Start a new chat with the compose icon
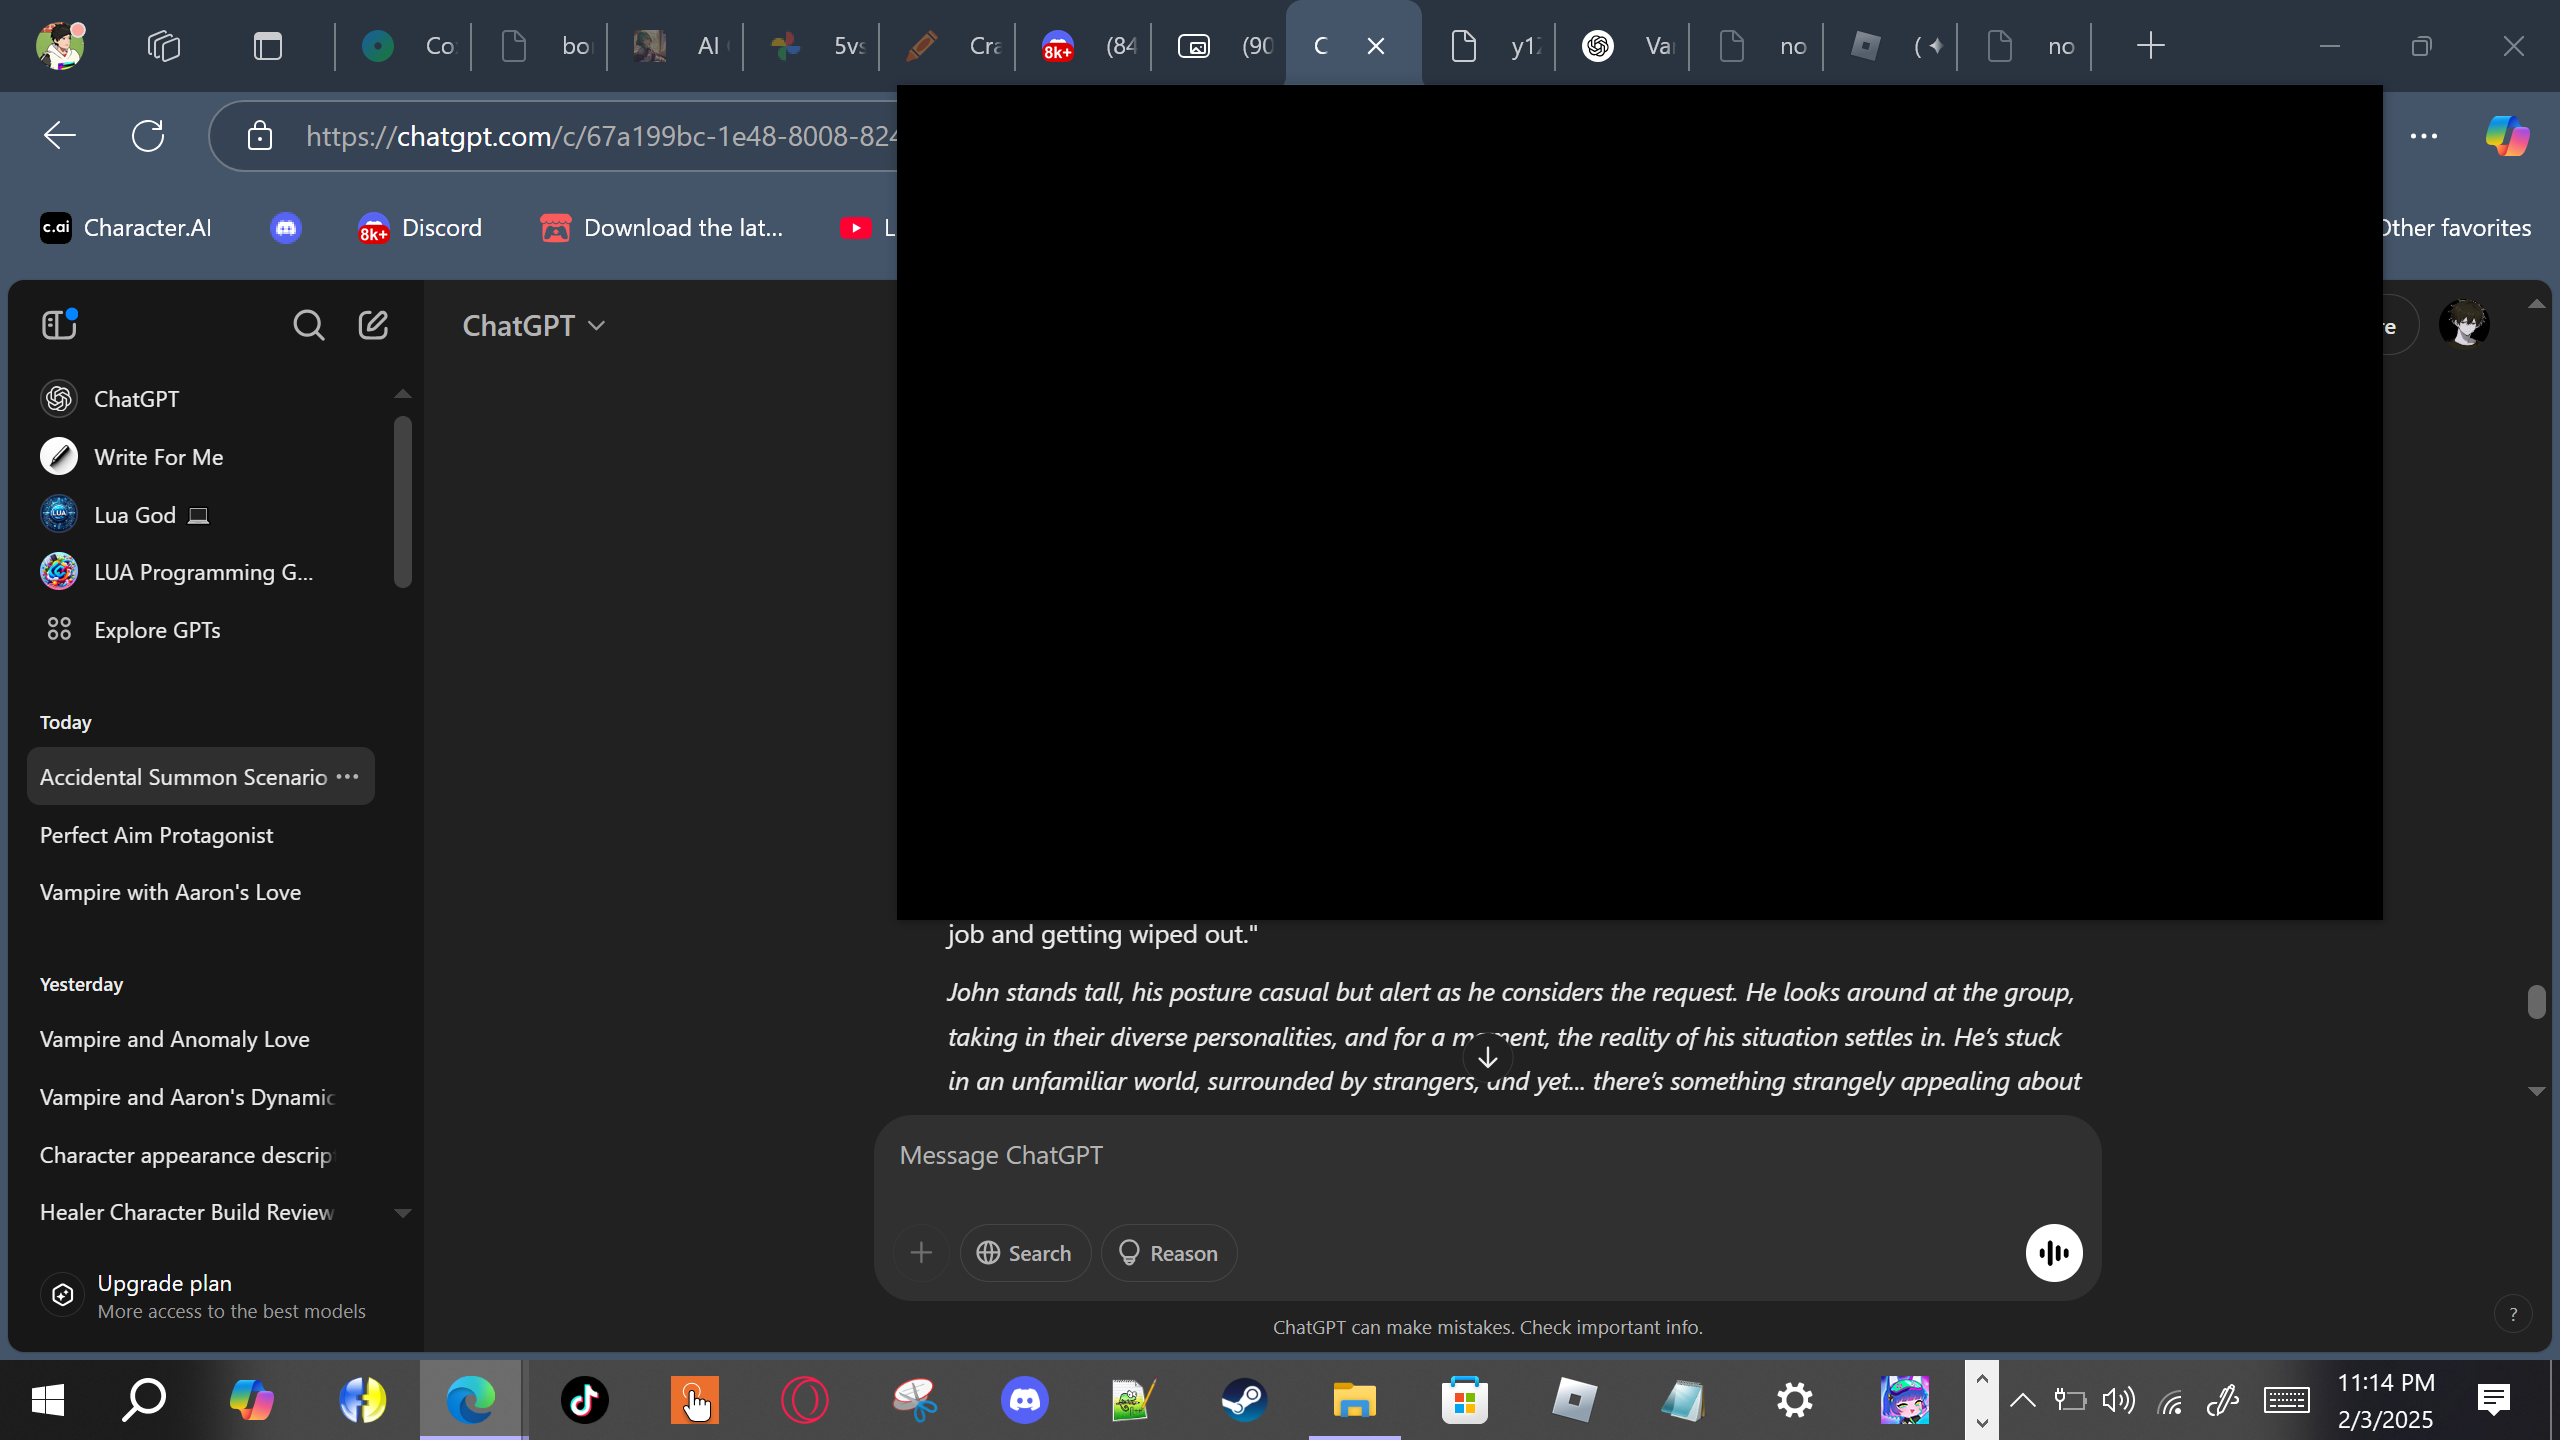Viewport: 2560px width, 1440px height. pyautogui.click(x=373, y=325)
